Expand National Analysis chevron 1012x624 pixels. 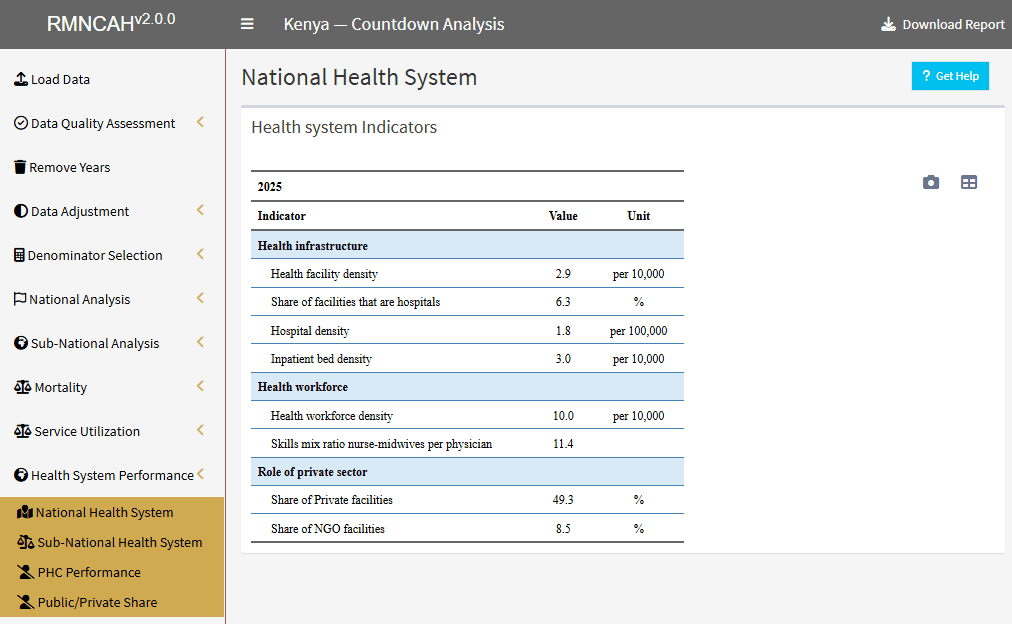coord(201,297)
